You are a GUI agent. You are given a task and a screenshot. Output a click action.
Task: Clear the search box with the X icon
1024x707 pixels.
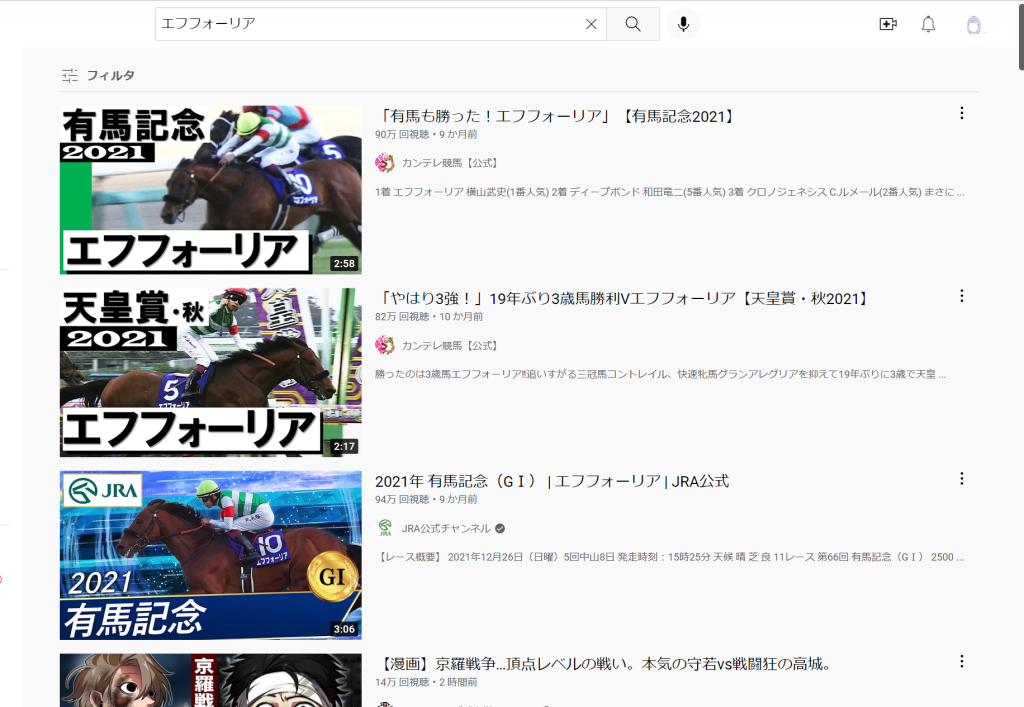[591, 24]
